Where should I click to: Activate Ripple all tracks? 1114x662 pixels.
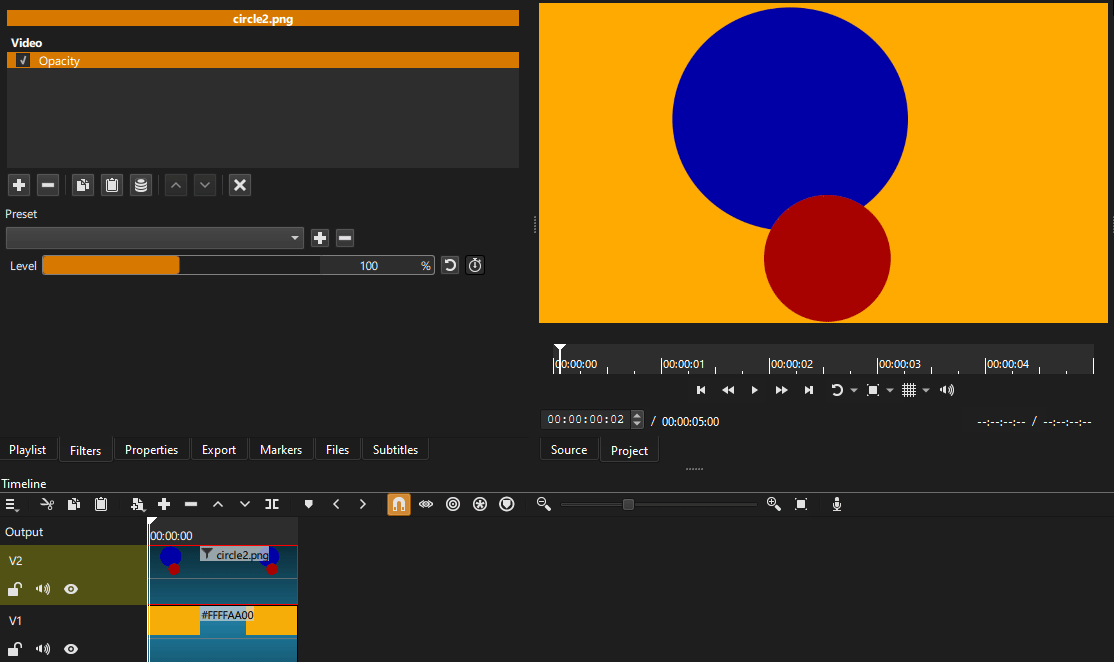point(480,504)
